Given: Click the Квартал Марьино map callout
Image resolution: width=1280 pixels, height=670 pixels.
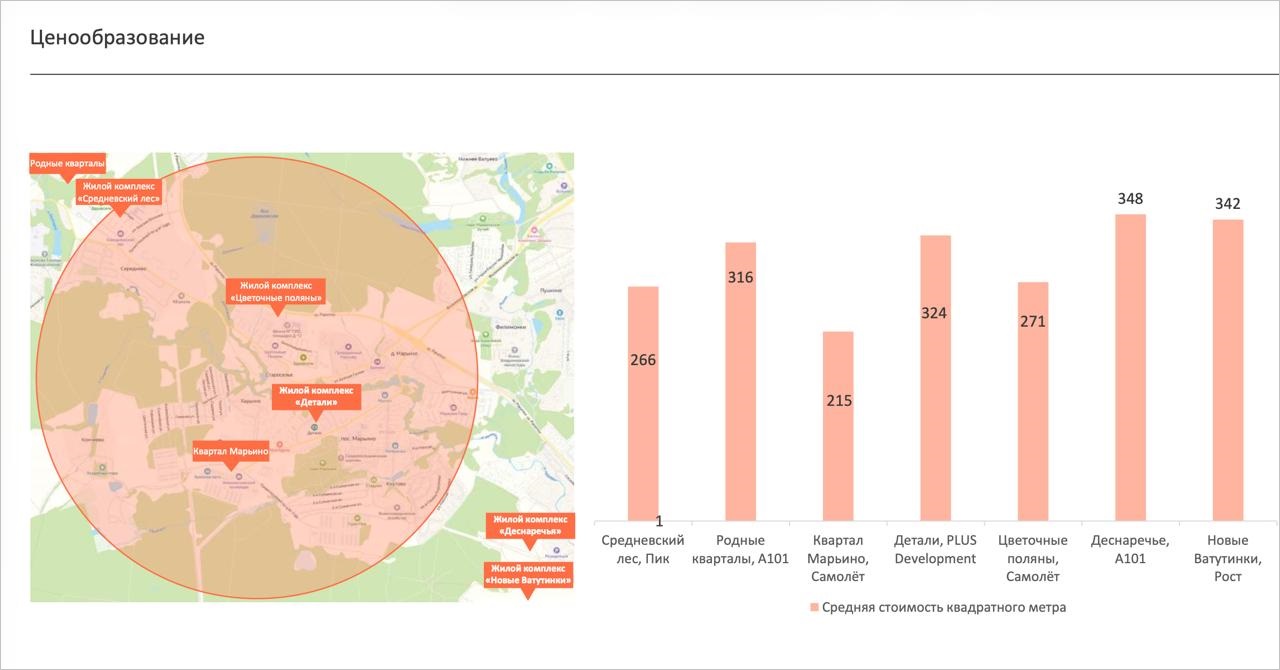Looking at the screenshot, I should click(231, 451).
